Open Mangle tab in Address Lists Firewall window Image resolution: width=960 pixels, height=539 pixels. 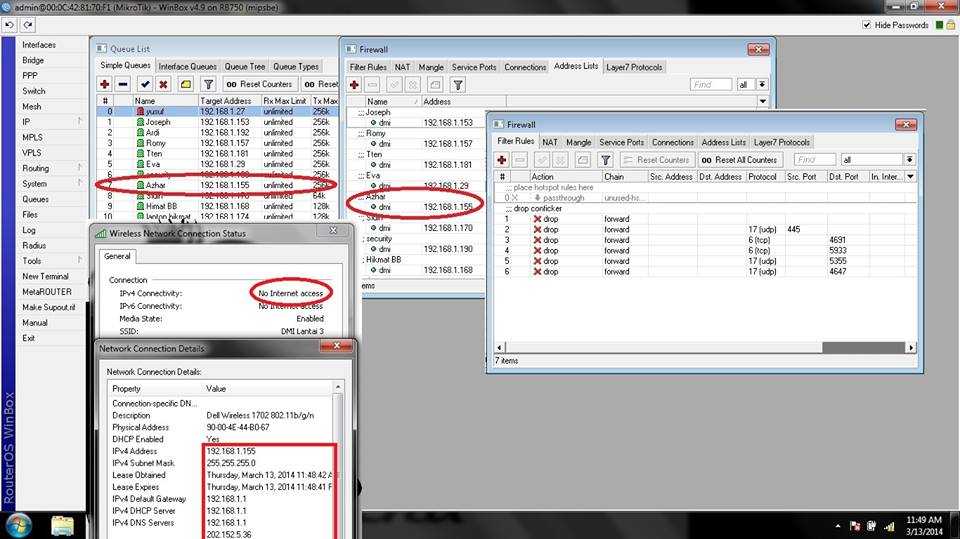(431, 67)
